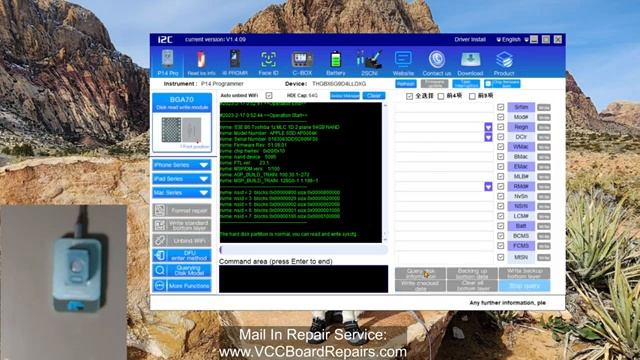Open the i6 PROMR tool
Viewport: 640px width, 360px height.
(x=235, y=62)
